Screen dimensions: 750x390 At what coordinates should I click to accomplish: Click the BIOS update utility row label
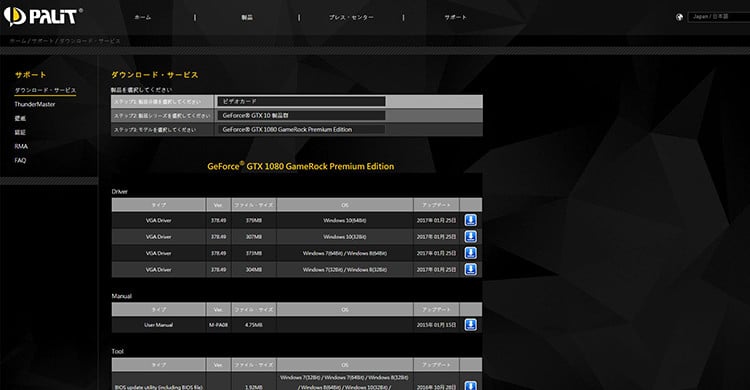point(158,387)
